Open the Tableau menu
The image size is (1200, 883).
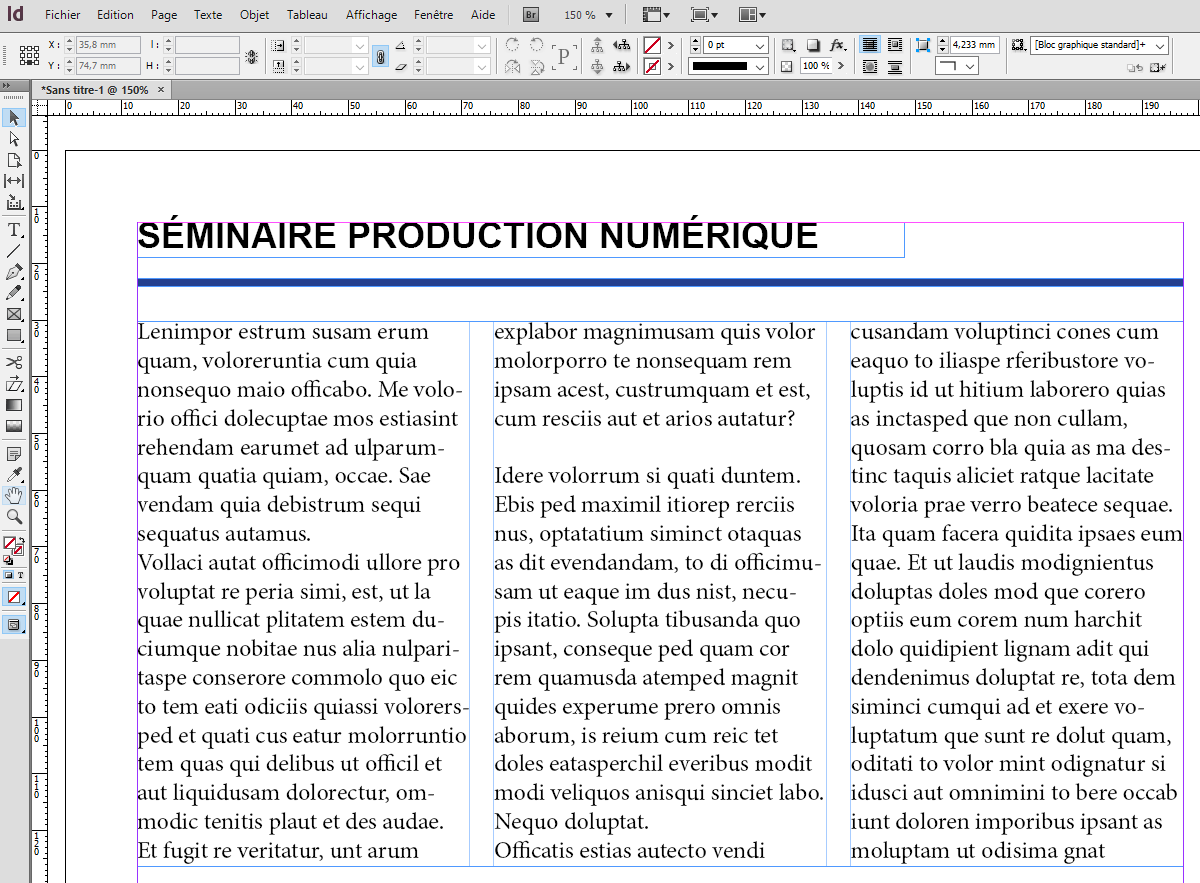point(306,15)
